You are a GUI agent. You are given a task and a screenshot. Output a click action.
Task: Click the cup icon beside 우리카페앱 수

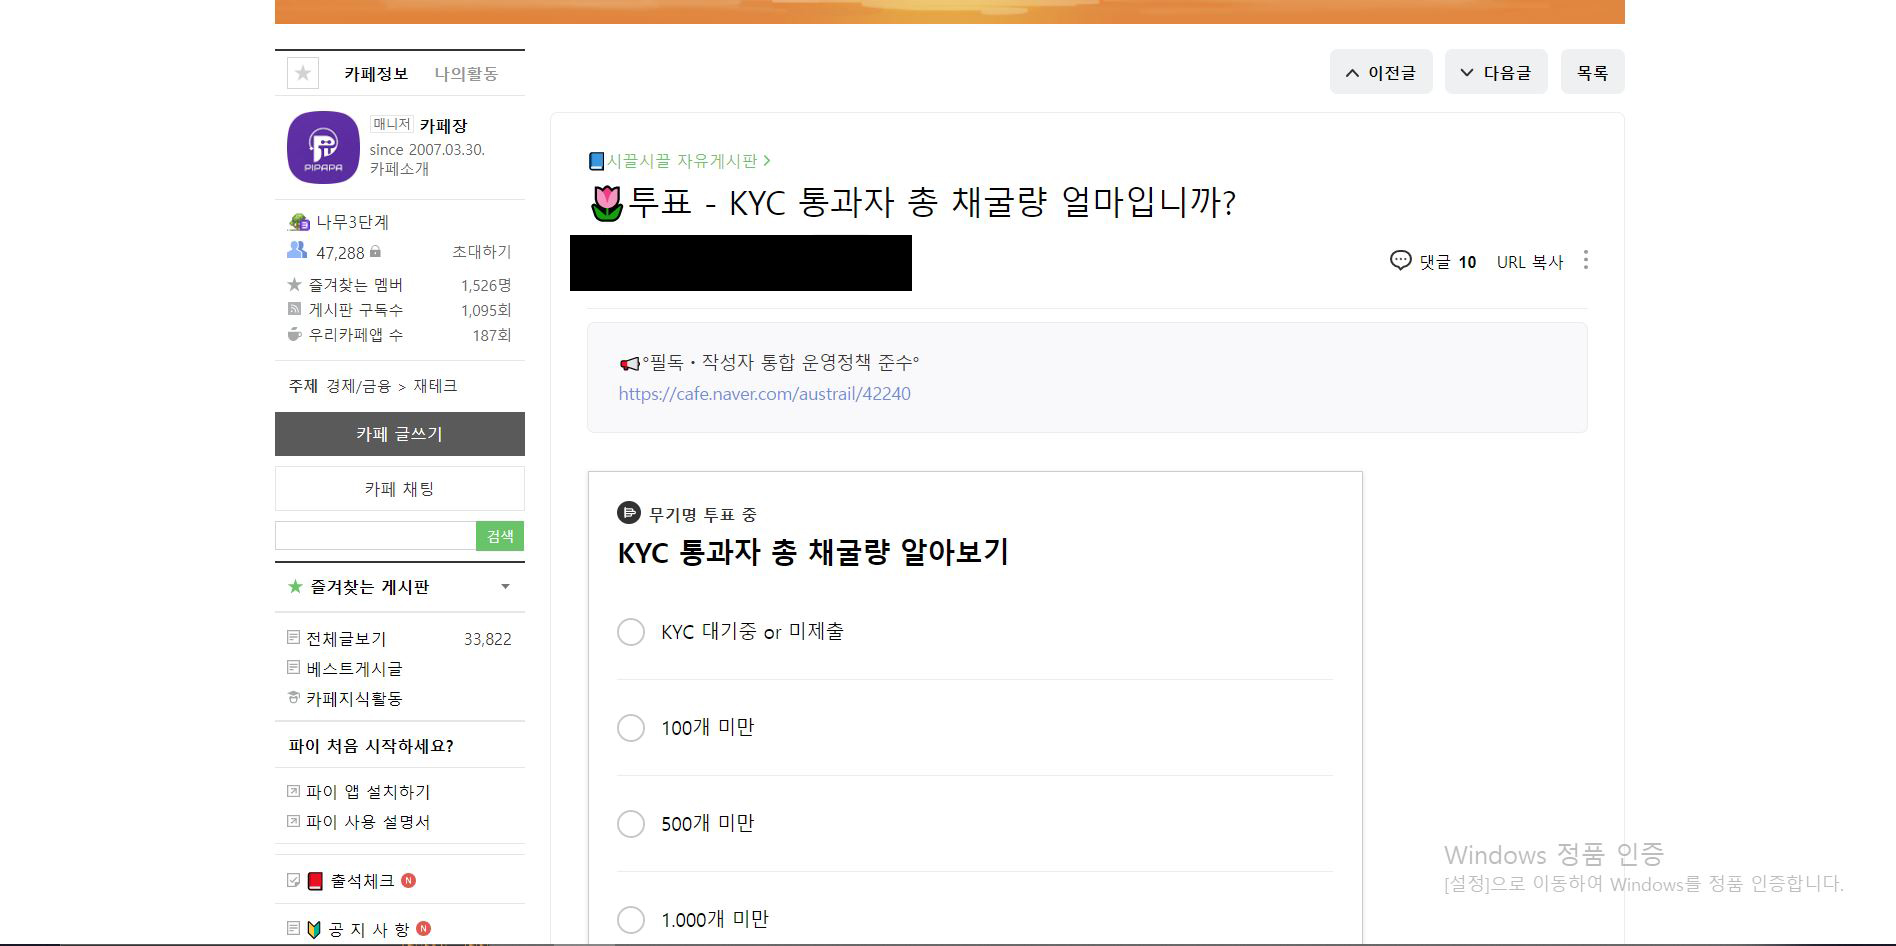tap(294, 334)
